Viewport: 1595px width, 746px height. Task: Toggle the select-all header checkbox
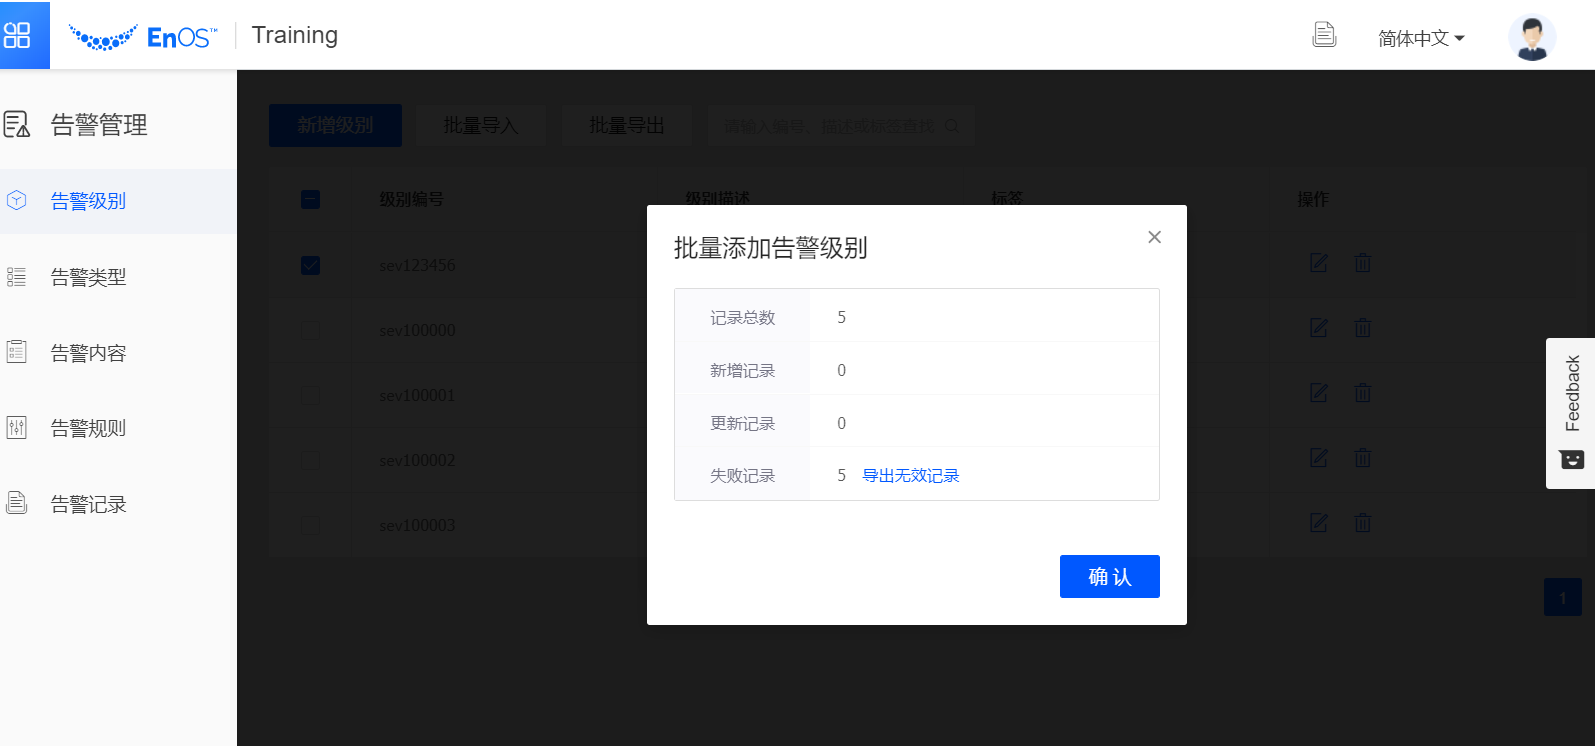coord(310,199)
